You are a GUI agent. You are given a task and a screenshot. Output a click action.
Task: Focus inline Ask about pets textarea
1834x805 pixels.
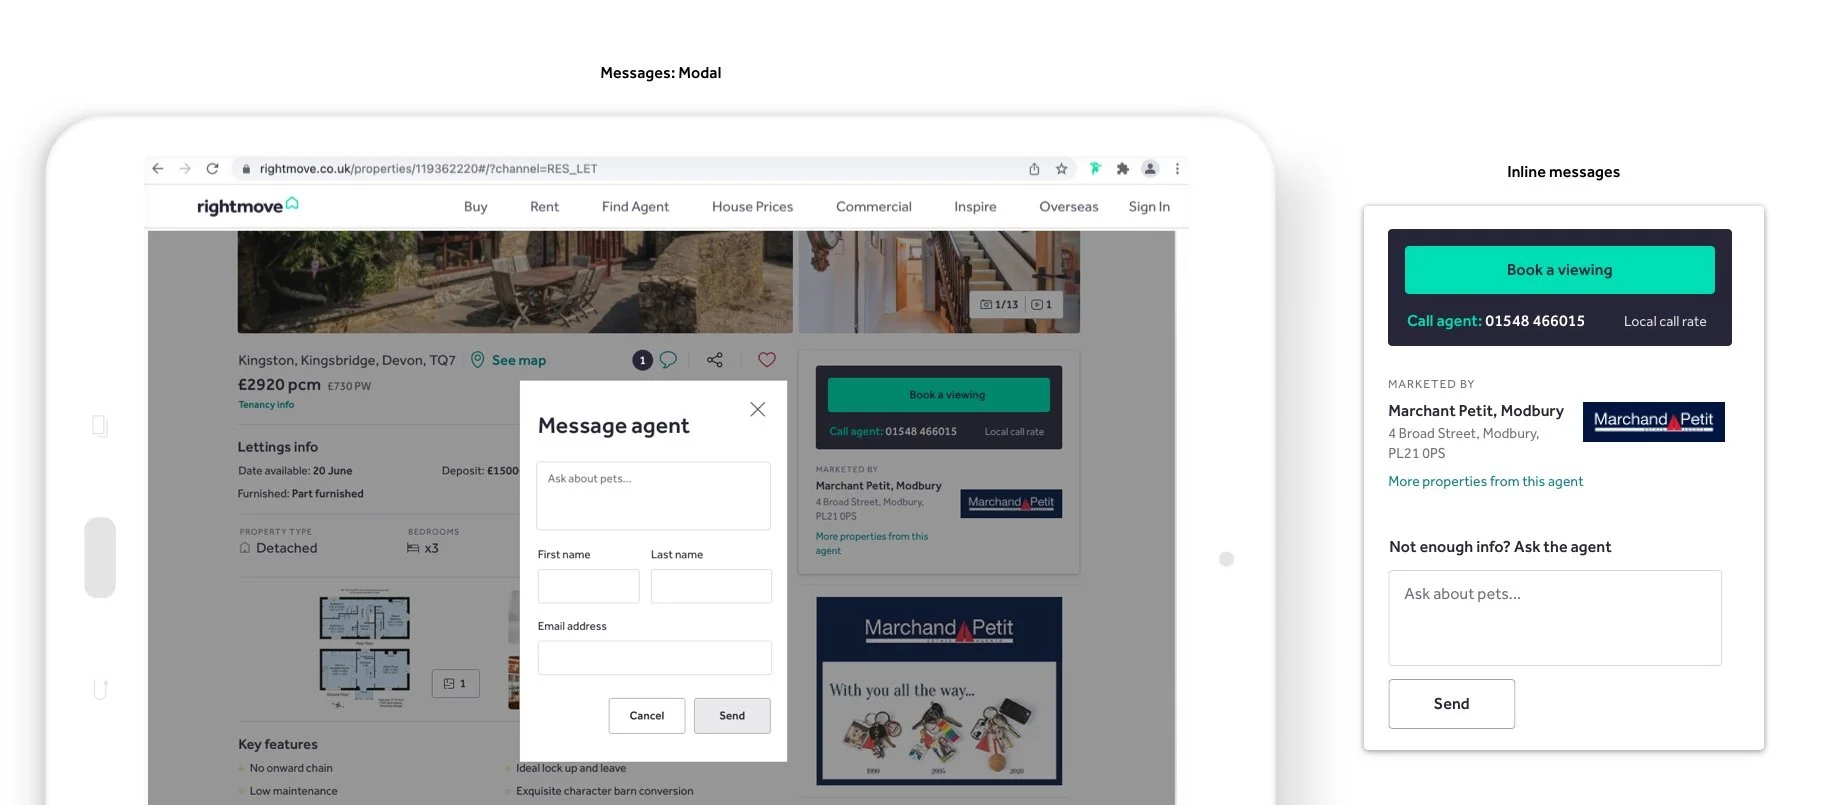tap(1555, 618)
